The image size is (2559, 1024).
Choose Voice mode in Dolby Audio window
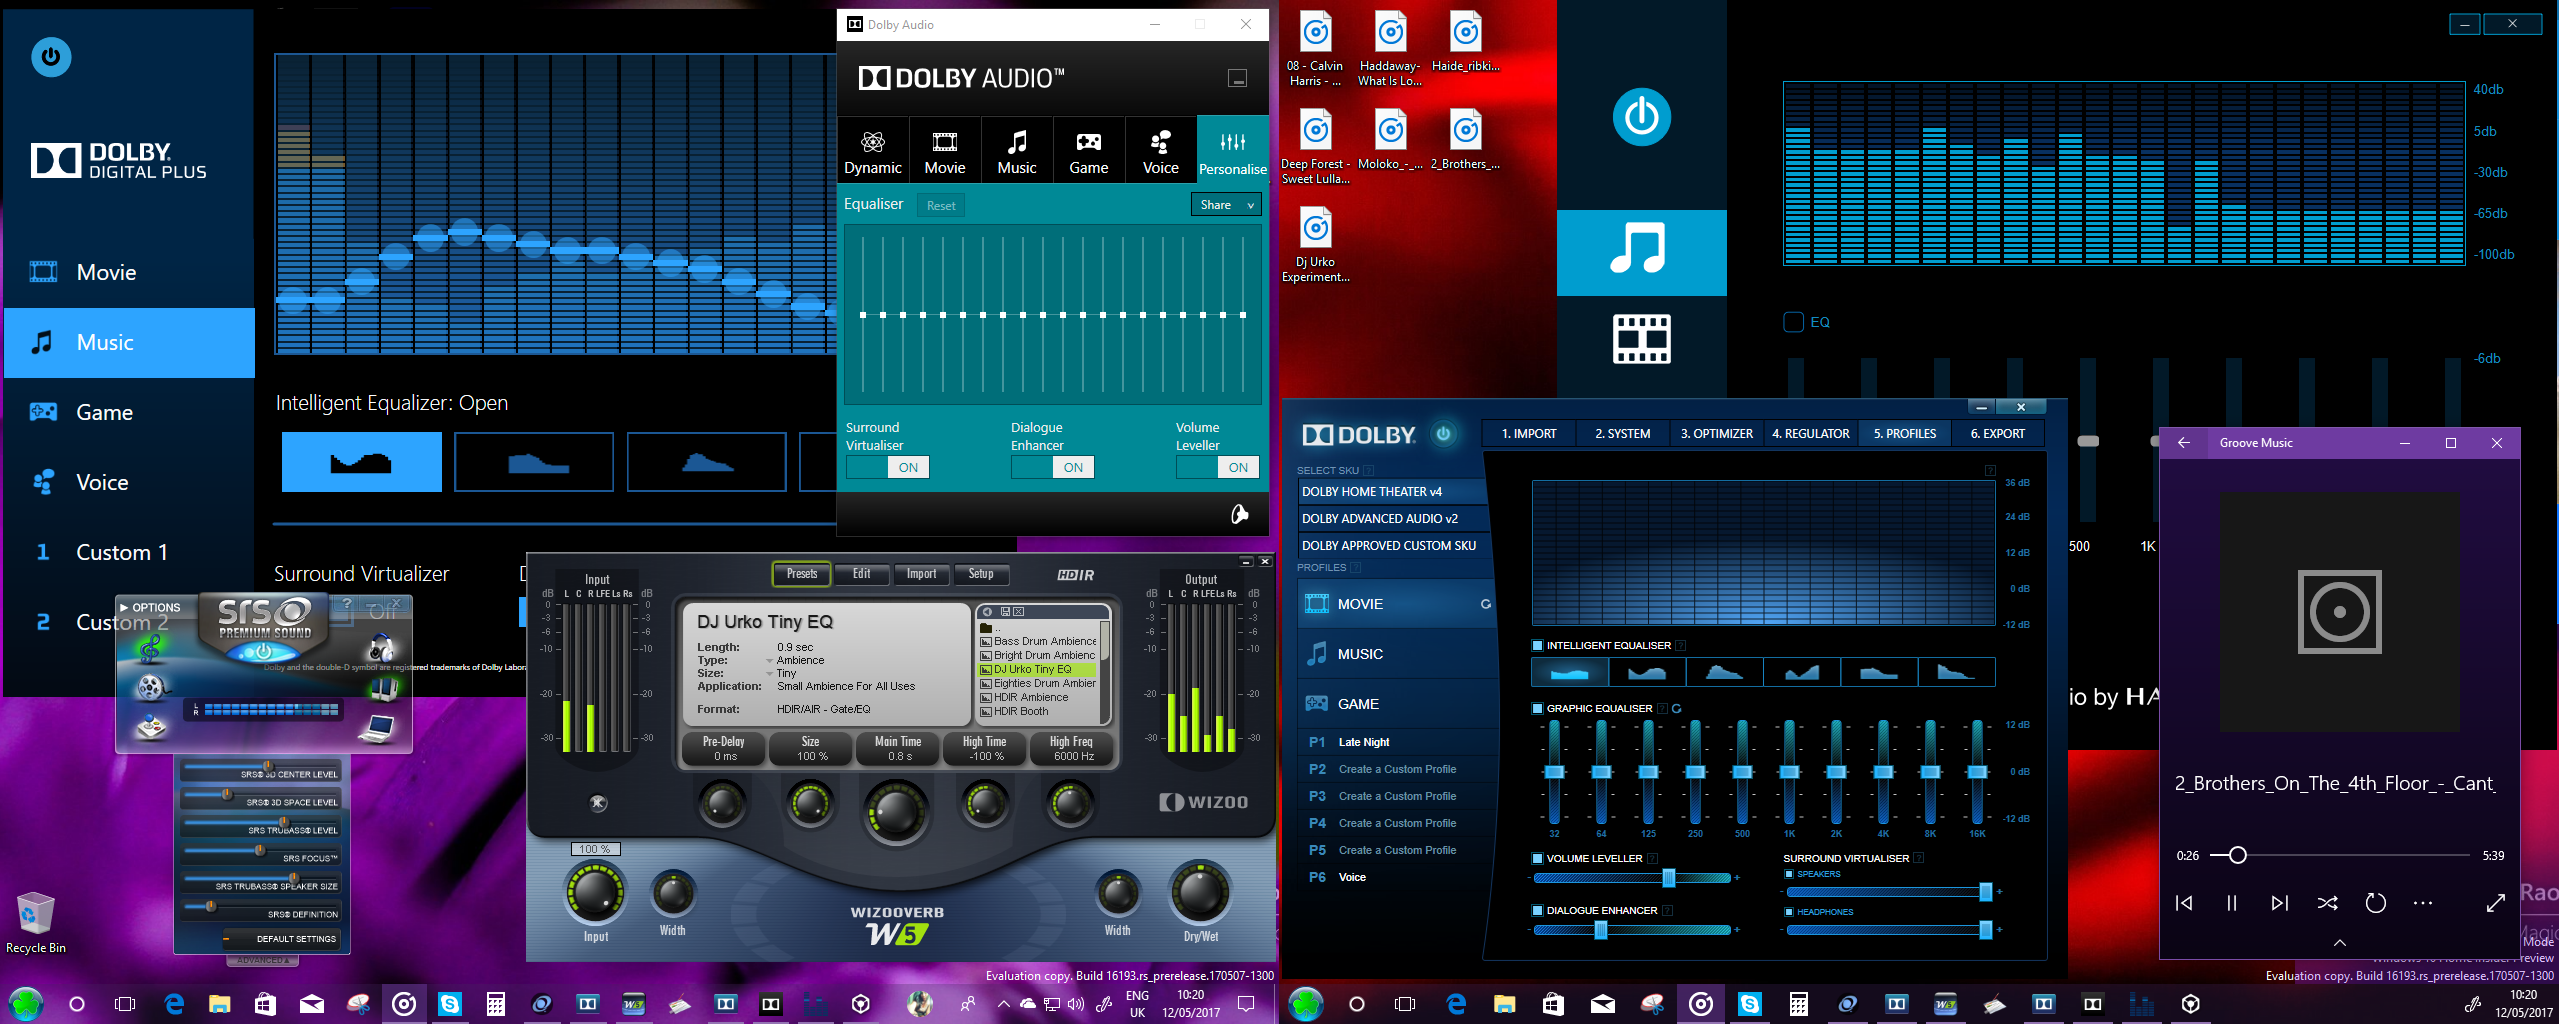coord(1160,151)
